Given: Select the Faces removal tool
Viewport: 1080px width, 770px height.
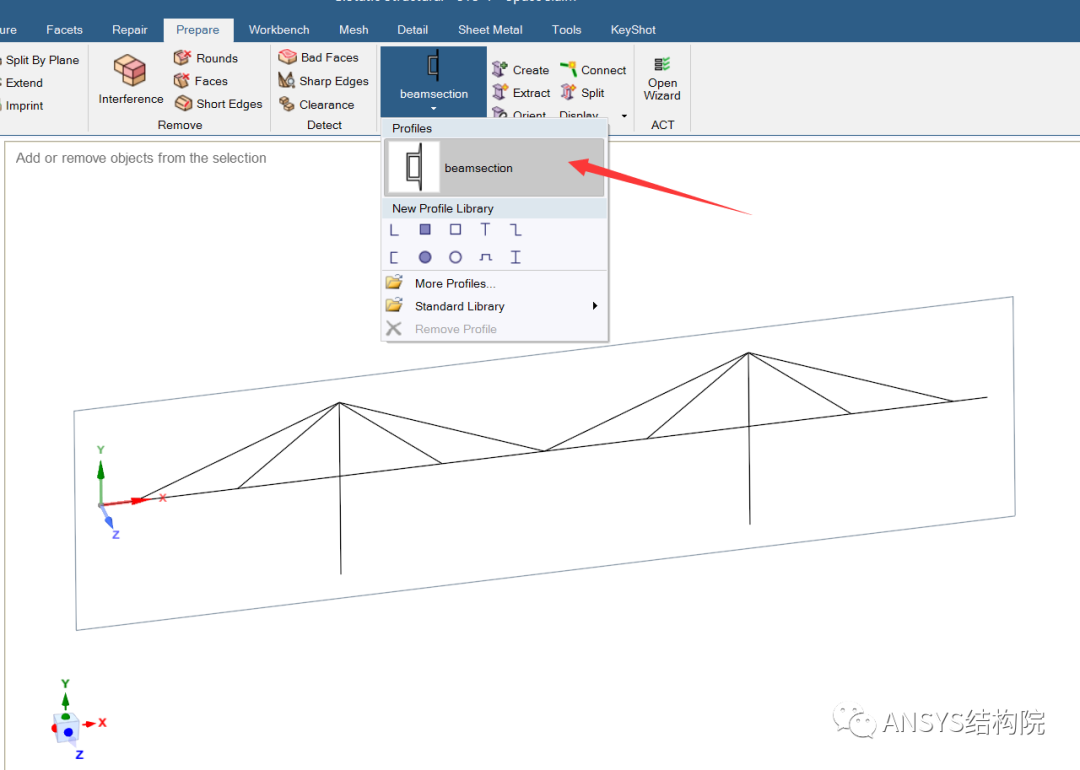Looking at the screenshot, I should tap(200, 81).
